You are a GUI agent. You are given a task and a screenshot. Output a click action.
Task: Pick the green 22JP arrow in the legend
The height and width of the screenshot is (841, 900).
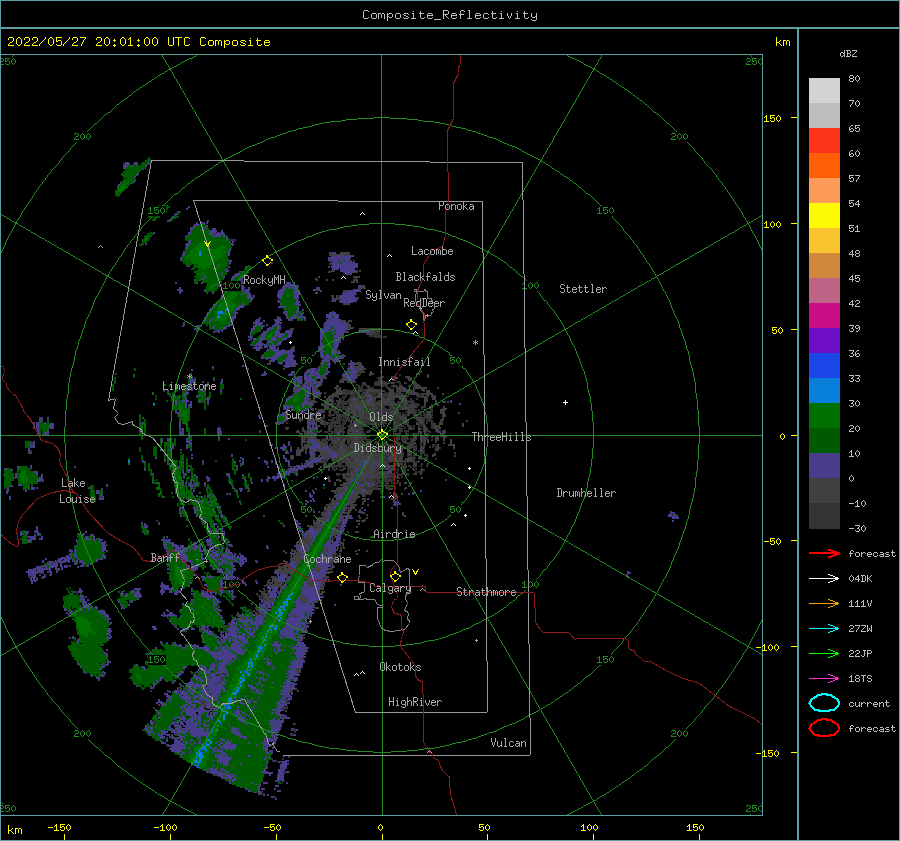click(x=824, y=653)
